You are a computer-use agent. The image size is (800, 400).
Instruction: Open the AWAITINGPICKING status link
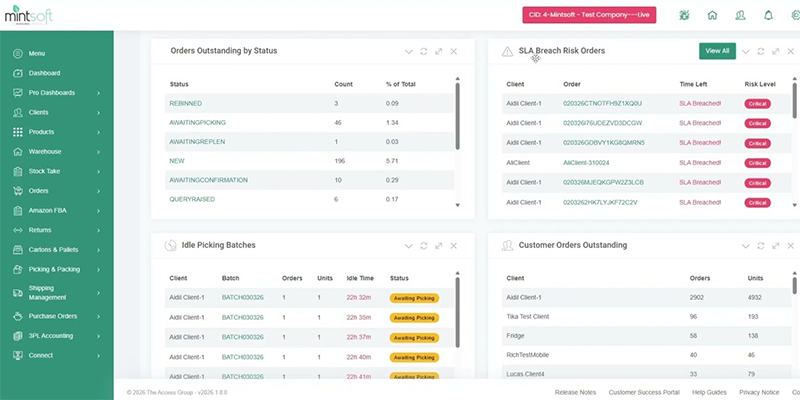(197, 123)
